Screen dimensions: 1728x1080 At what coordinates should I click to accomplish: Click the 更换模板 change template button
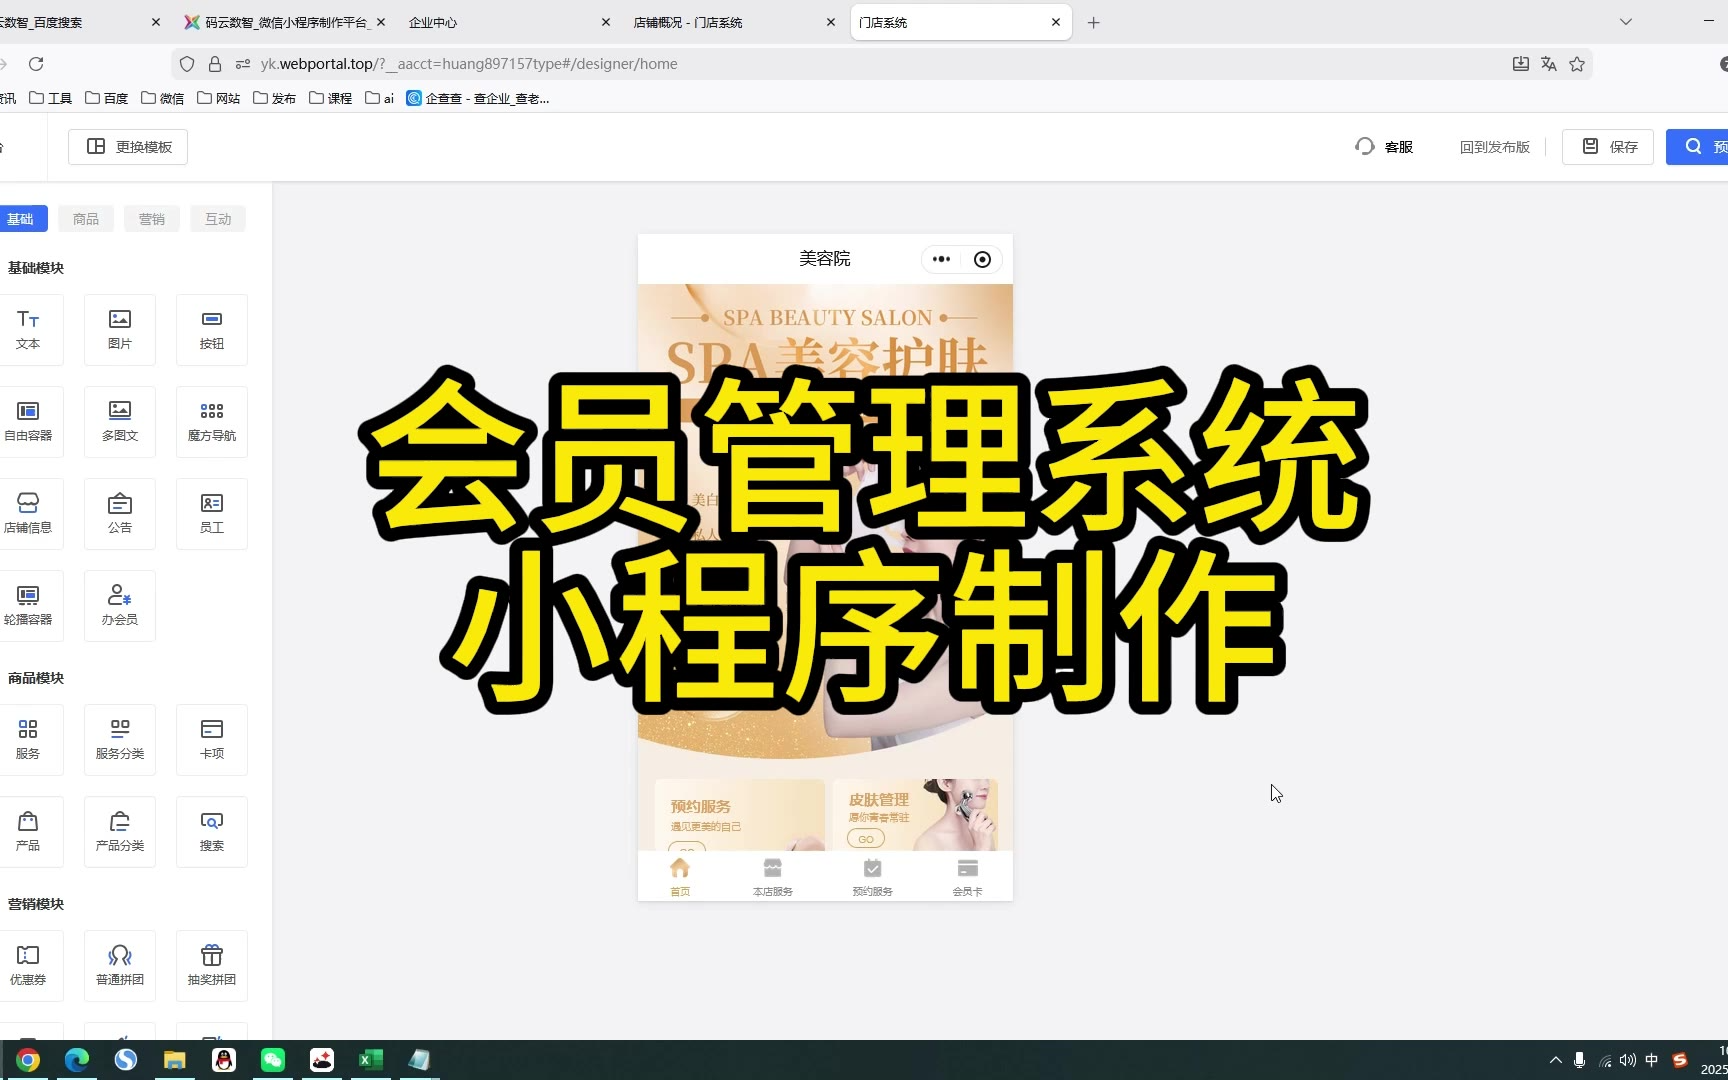(x=129, y=147)
